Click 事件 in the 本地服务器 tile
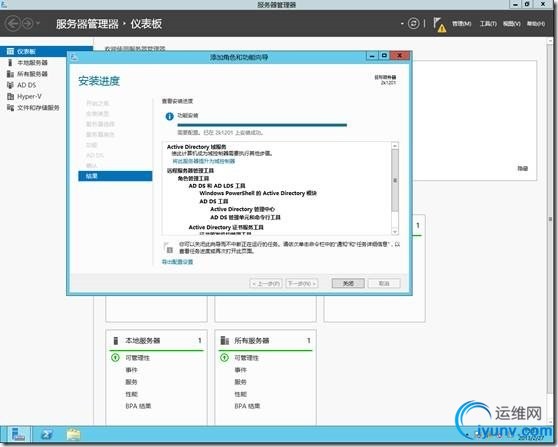Viewport: 558px width, 447px height. pos(131,370)
